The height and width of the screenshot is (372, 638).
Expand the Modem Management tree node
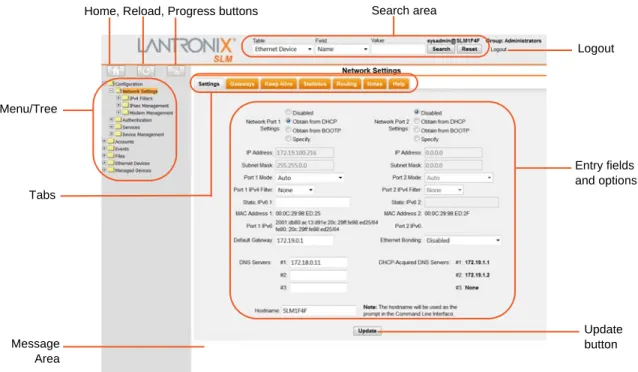[x=118, y=112]
